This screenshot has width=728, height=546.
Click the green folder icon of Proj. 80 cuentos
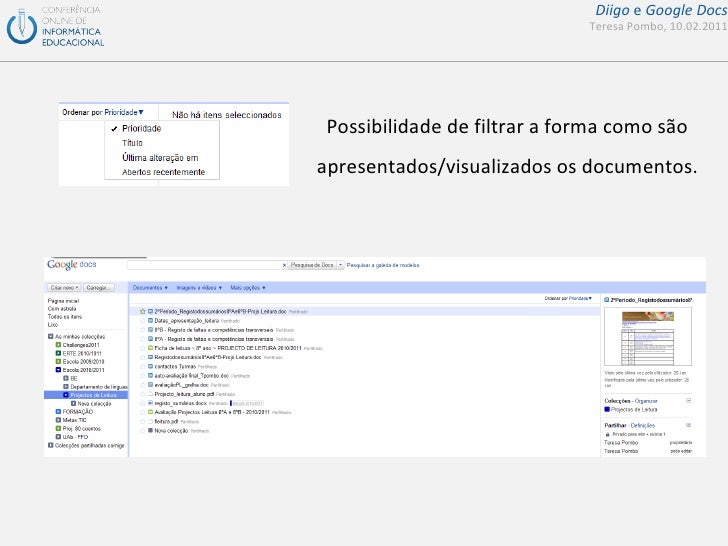click(58, 429)
